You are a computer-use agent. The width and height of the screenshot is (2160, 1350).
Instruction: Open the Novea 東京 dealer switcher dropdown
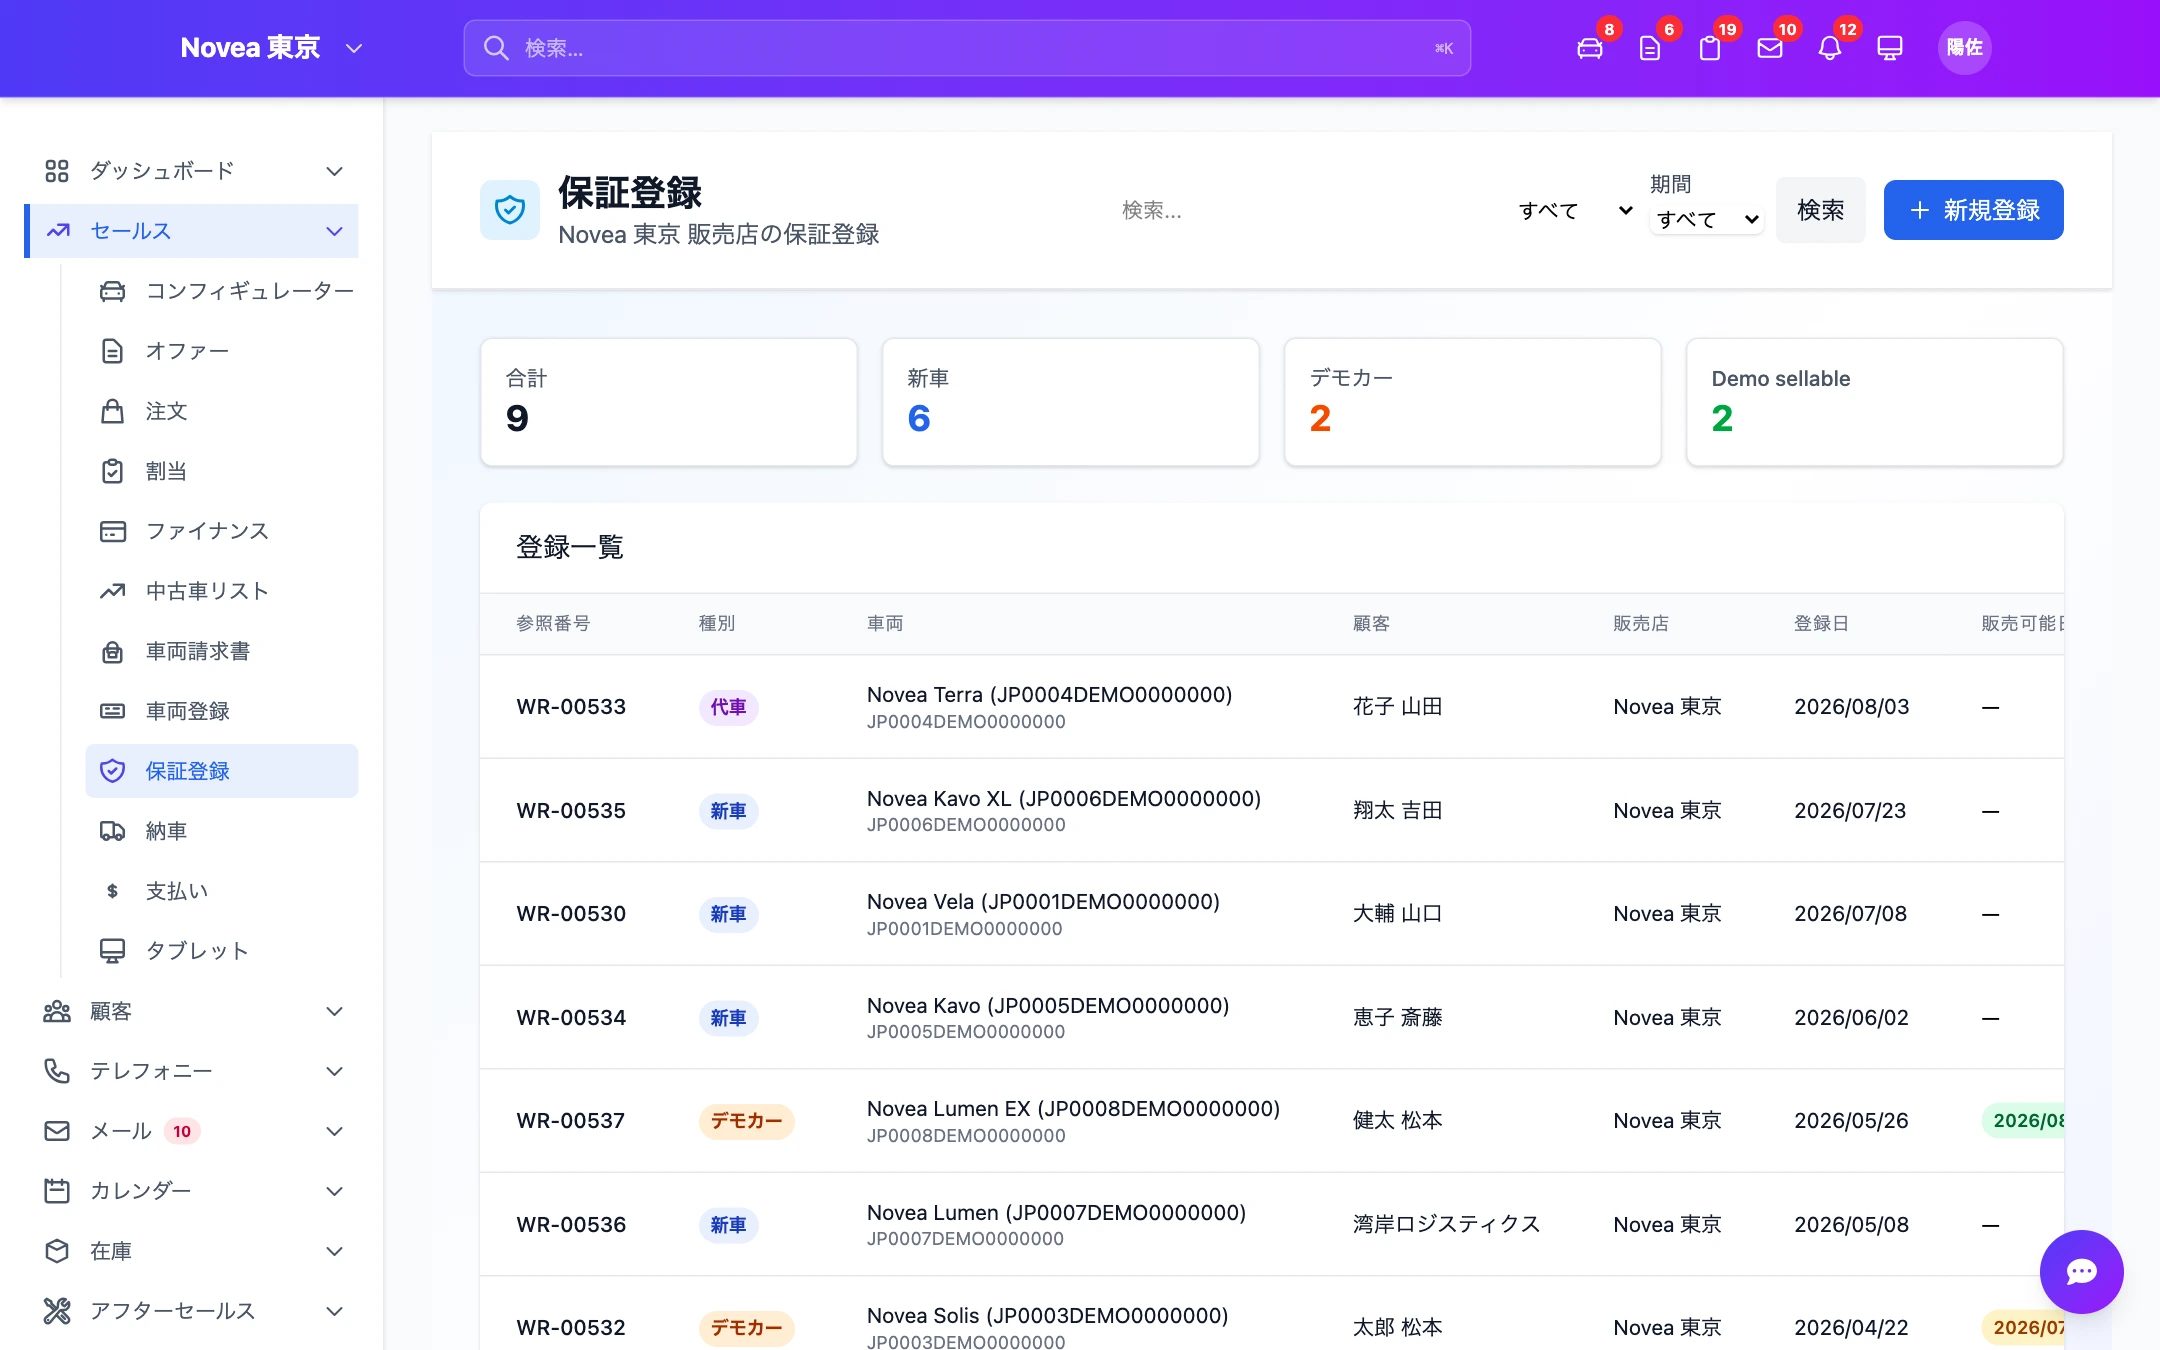[x=271, y=48]
